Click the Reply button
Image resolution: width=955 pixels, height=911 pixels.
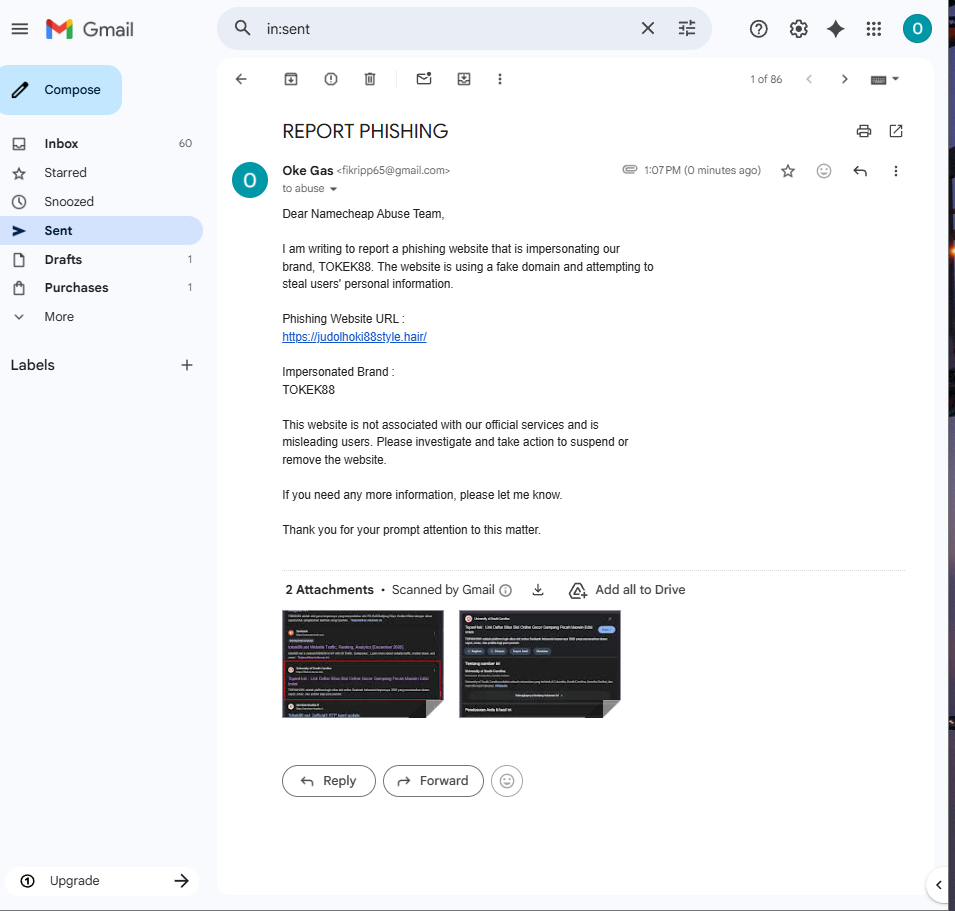(329, 781)
